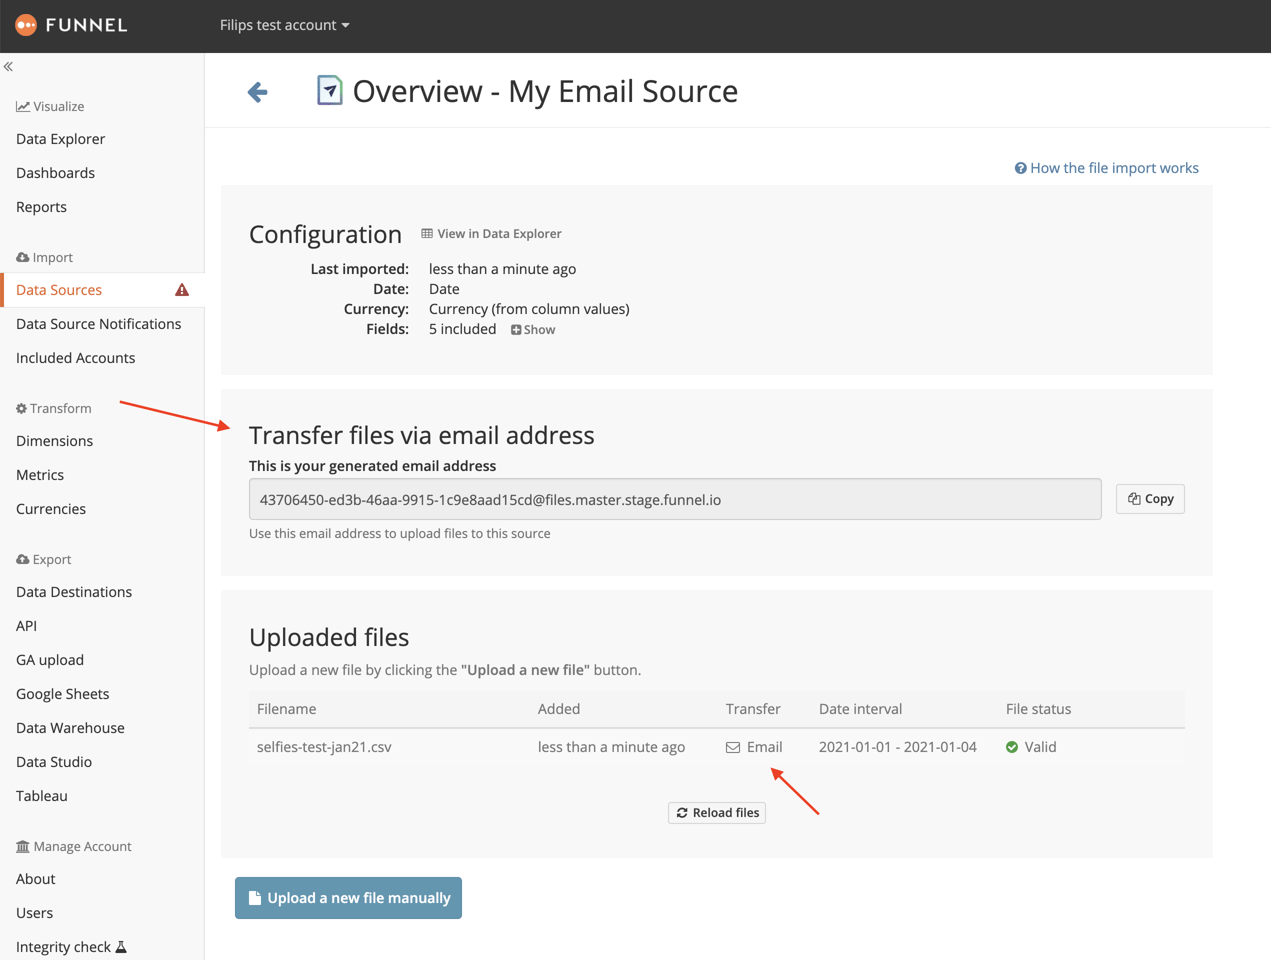Select the generated email address field
1271x960 pixels.
click(676, 498)
